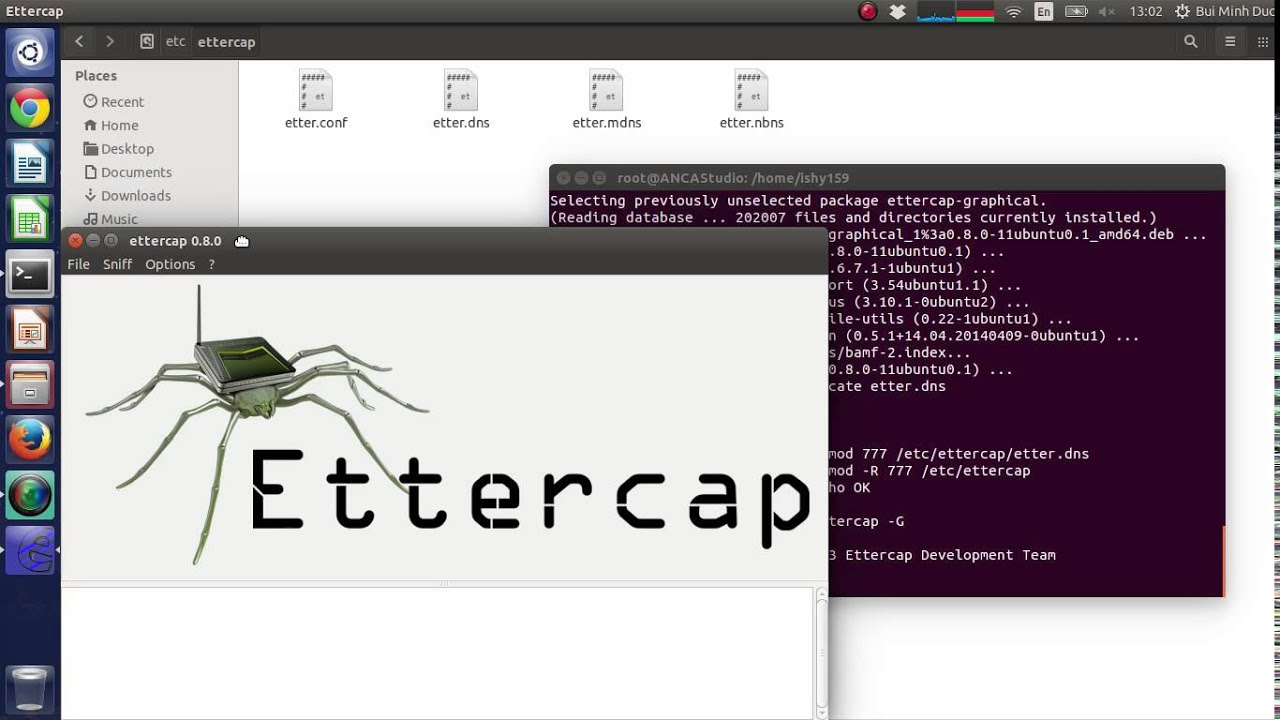1280x720 pixels.
Task: Open the Dropbox tray indicator
Action: [897, 11]
